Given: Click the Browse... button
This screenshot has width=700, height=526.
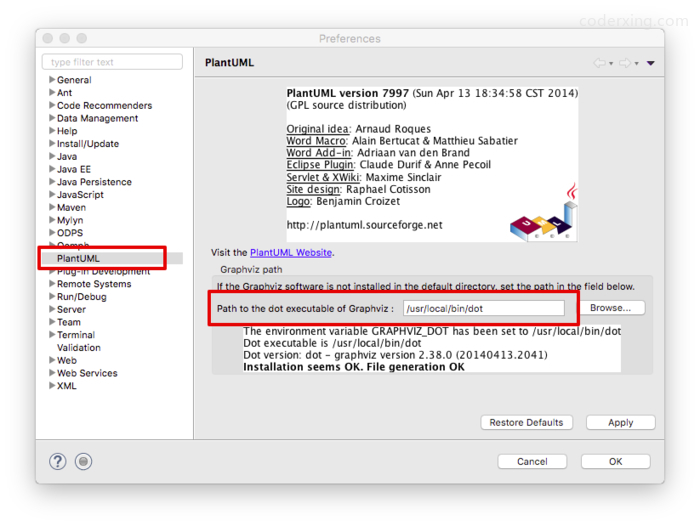Looking at the screenshot, I should pyautogui.click(x=610, y=308).
